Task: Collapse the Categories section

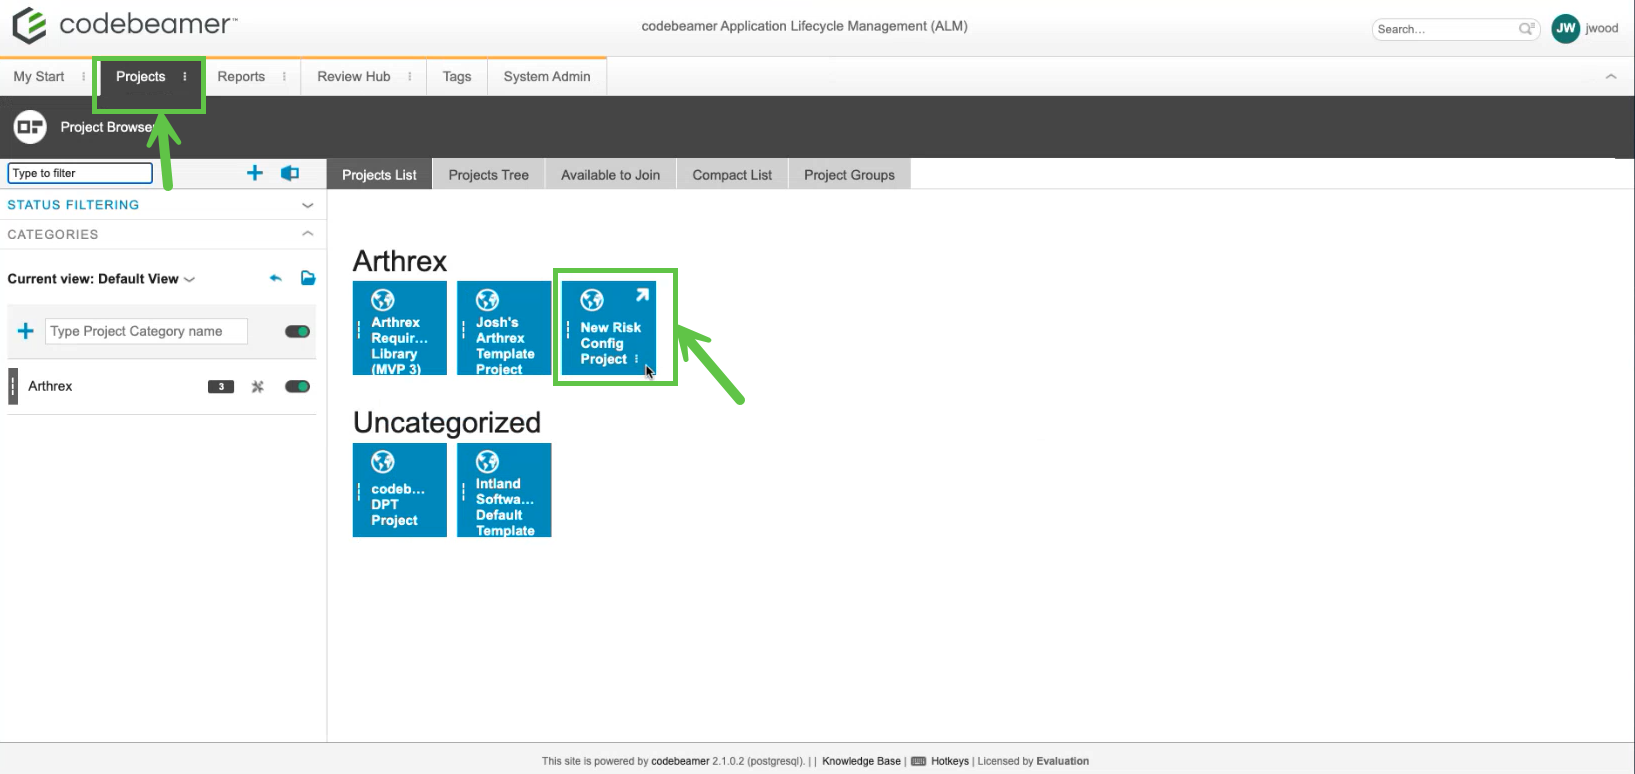Action: pos(307,234)
